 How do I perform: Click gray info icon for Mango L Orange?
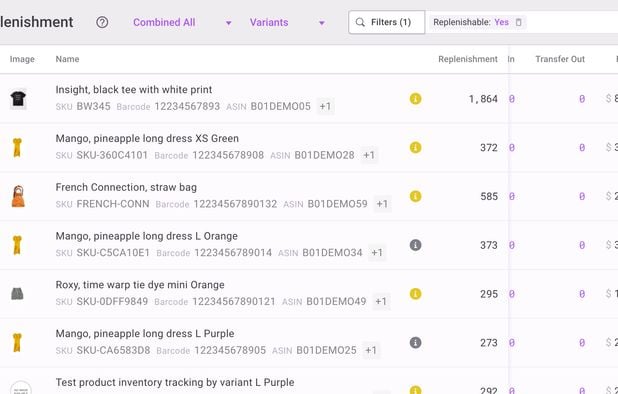point(415,245)
